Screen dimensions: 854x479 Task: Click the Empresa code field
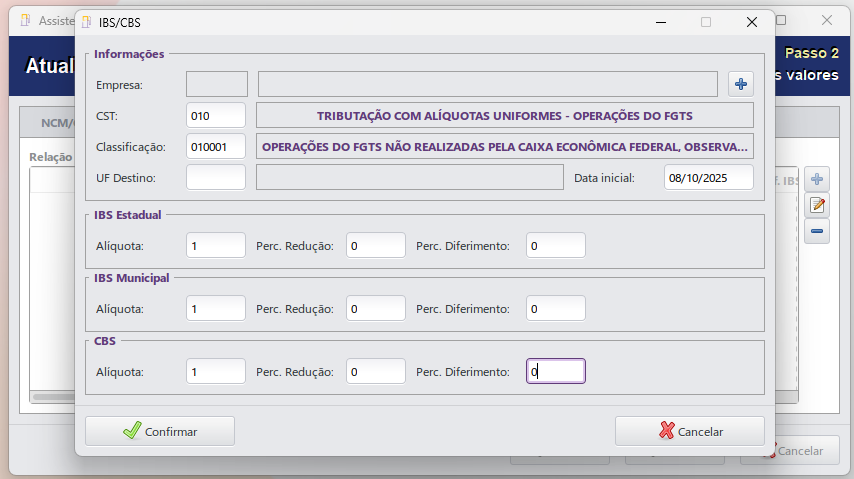coord(217,84)
